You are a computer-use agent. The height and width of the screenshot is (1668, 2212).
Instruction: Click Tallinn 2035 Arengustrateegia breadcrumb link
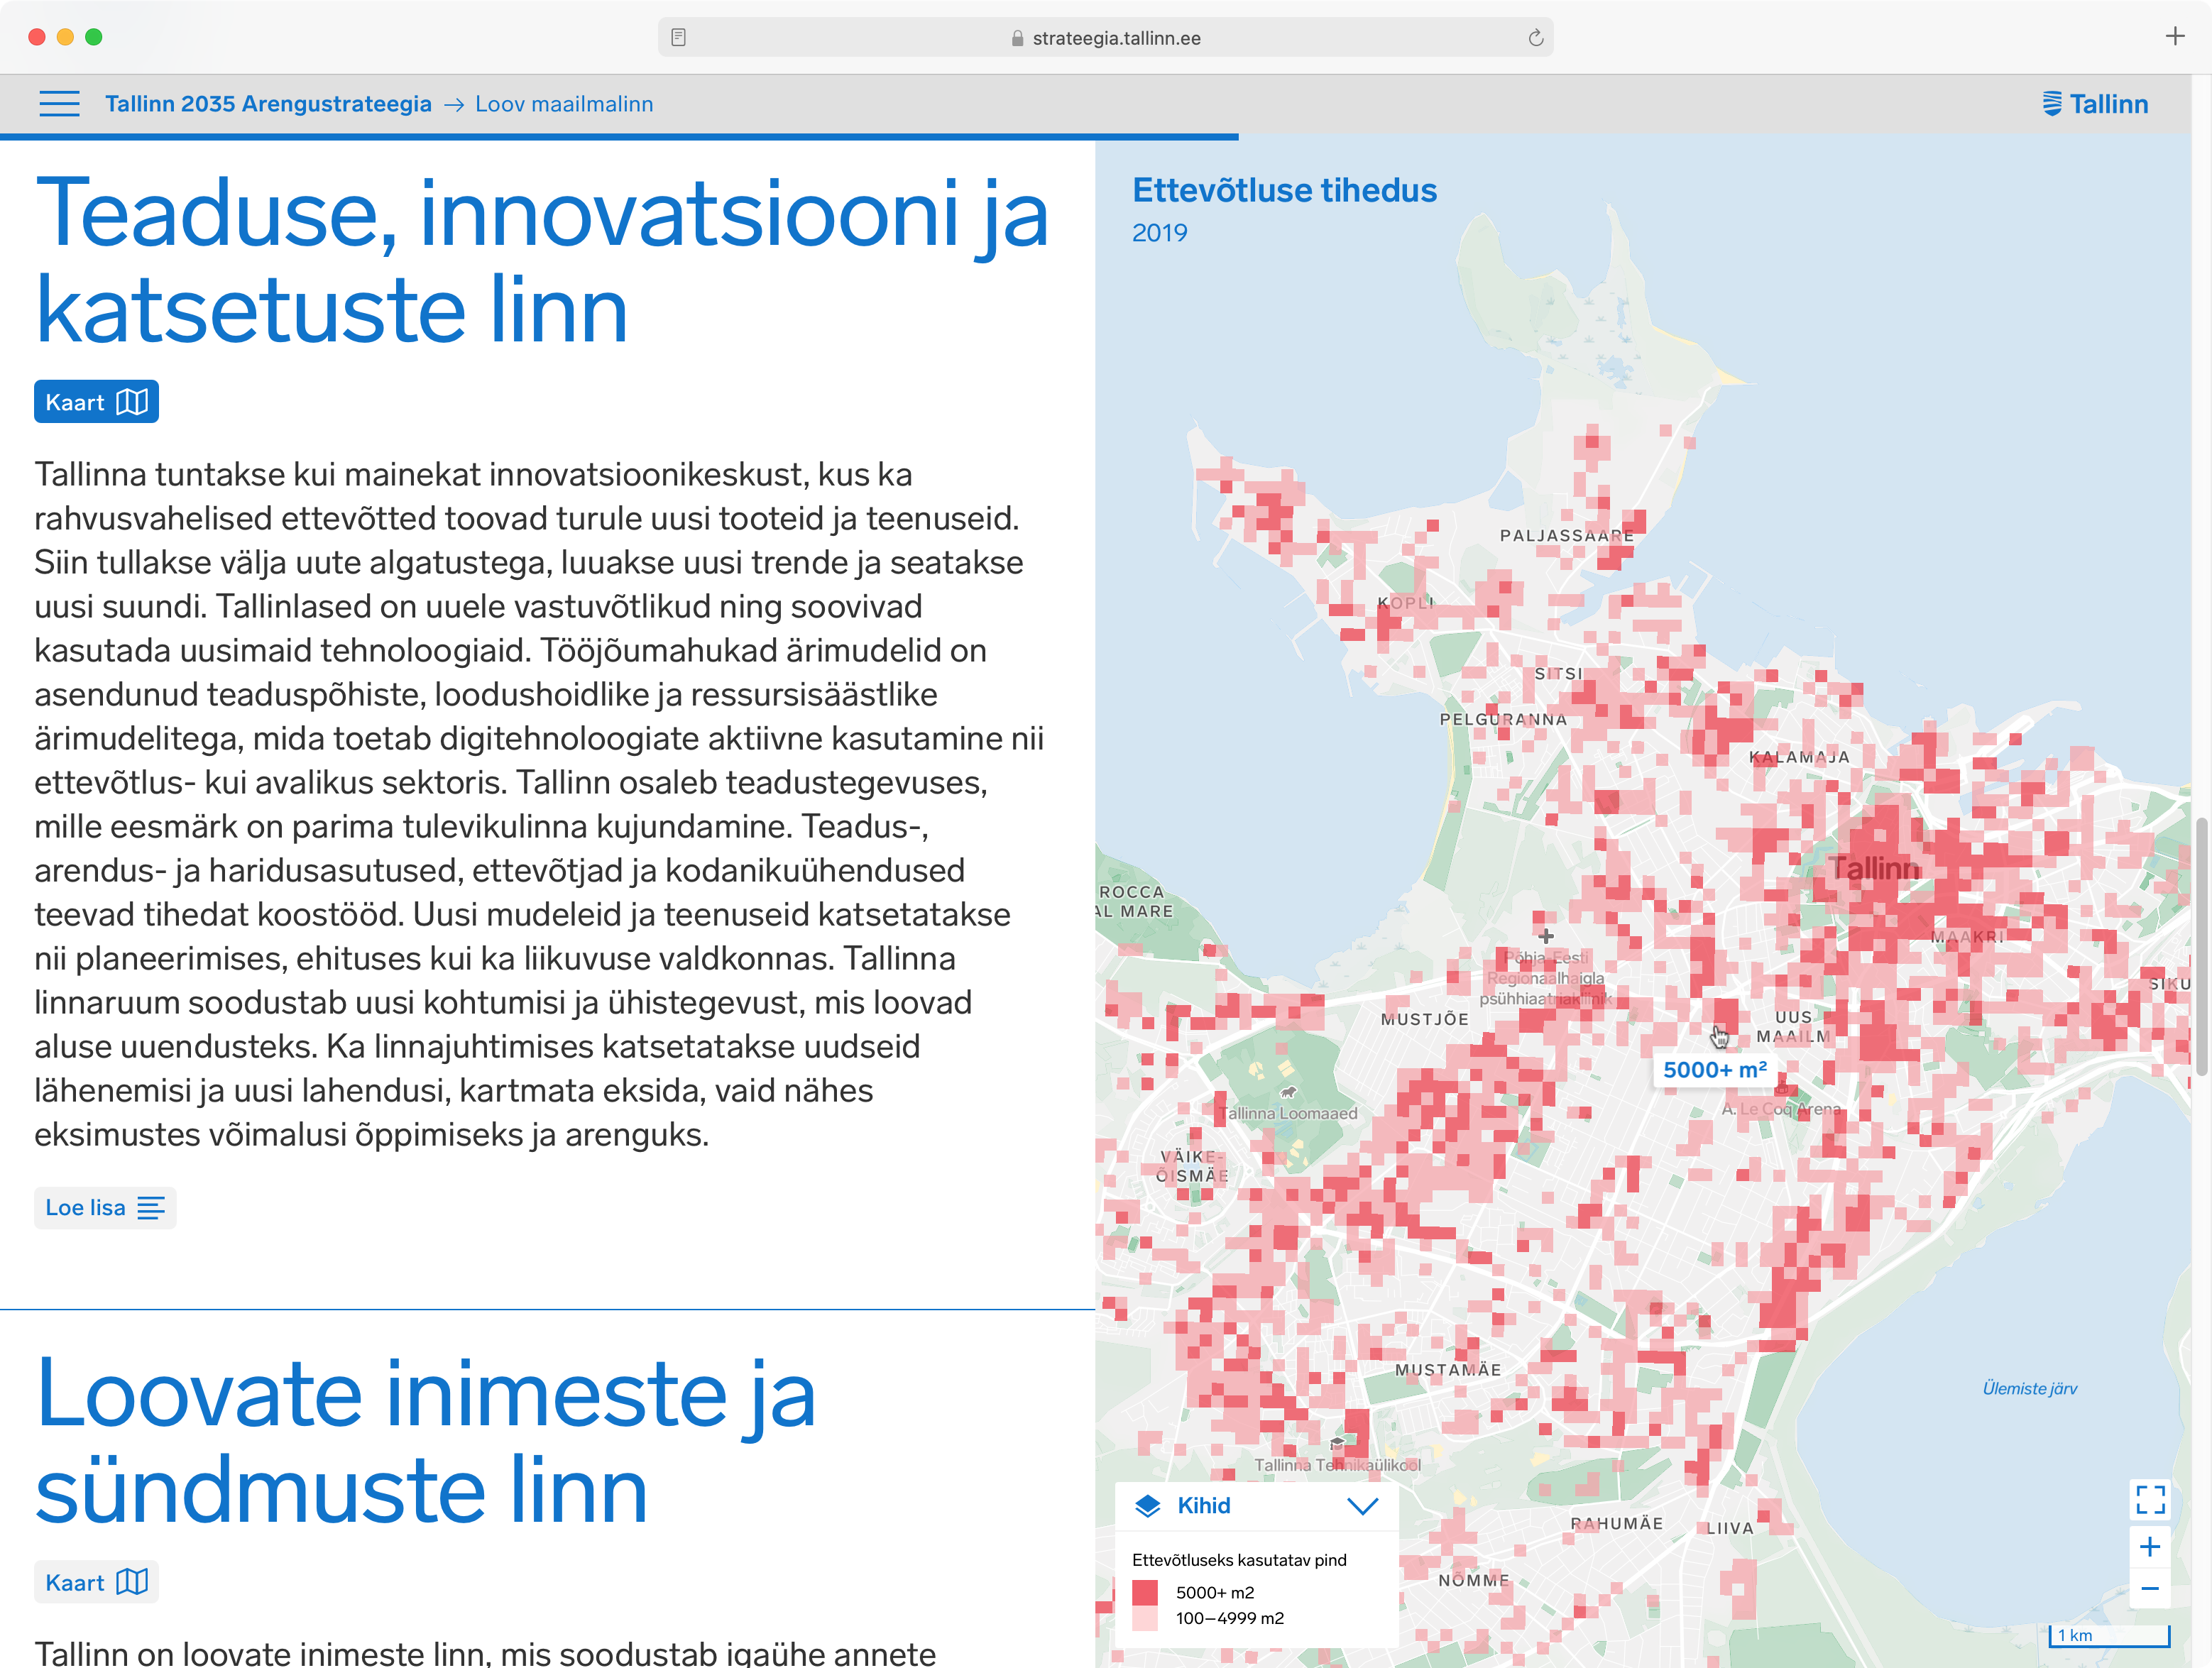[x=268, y=104]
